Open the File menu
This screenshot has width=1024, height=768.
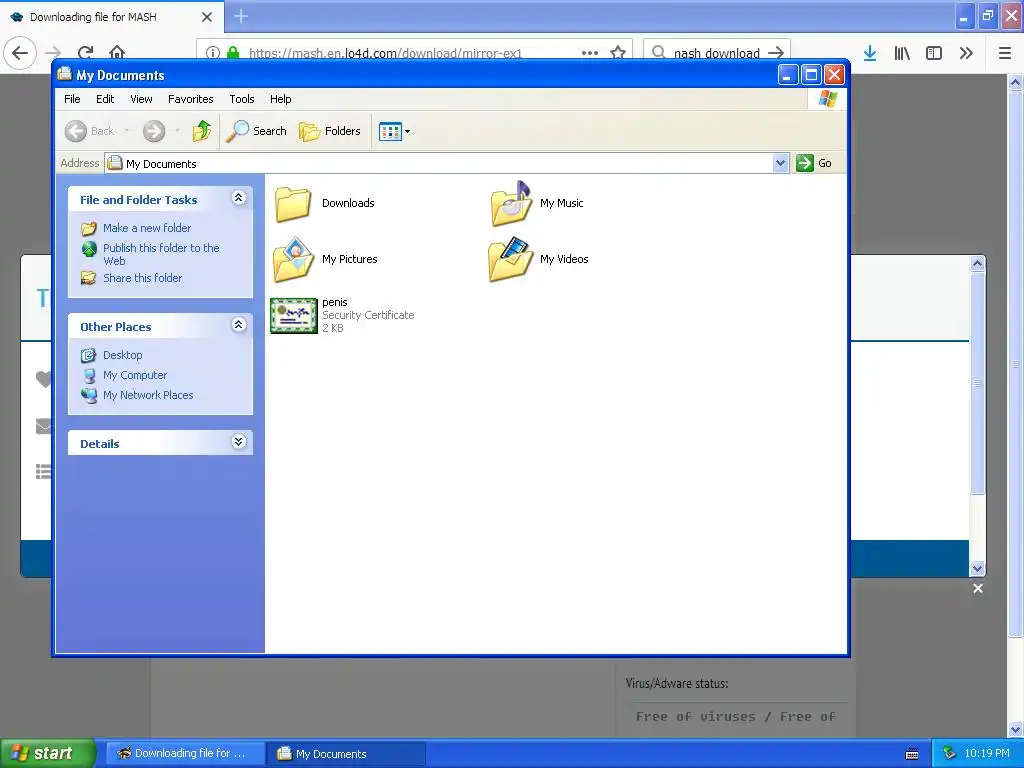72,99
